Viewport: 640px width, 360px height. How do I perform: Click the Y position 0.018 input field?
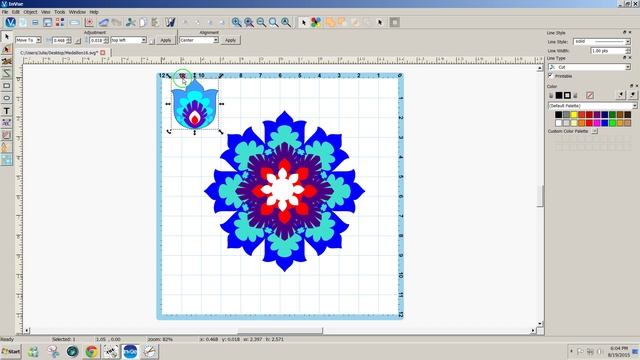pos(97,40)
